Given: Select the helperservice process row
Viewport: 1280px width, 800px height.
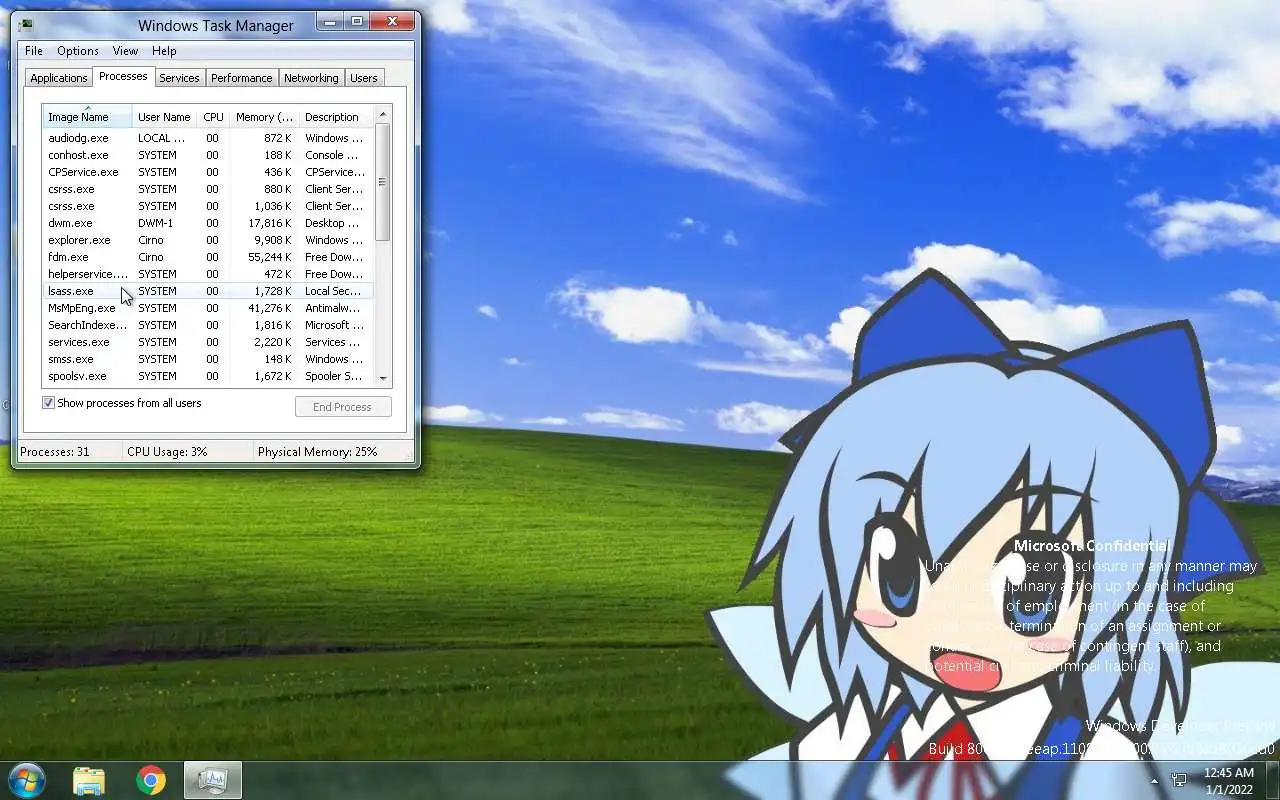Looking at the screenshot, I should [x=208, y=274].
